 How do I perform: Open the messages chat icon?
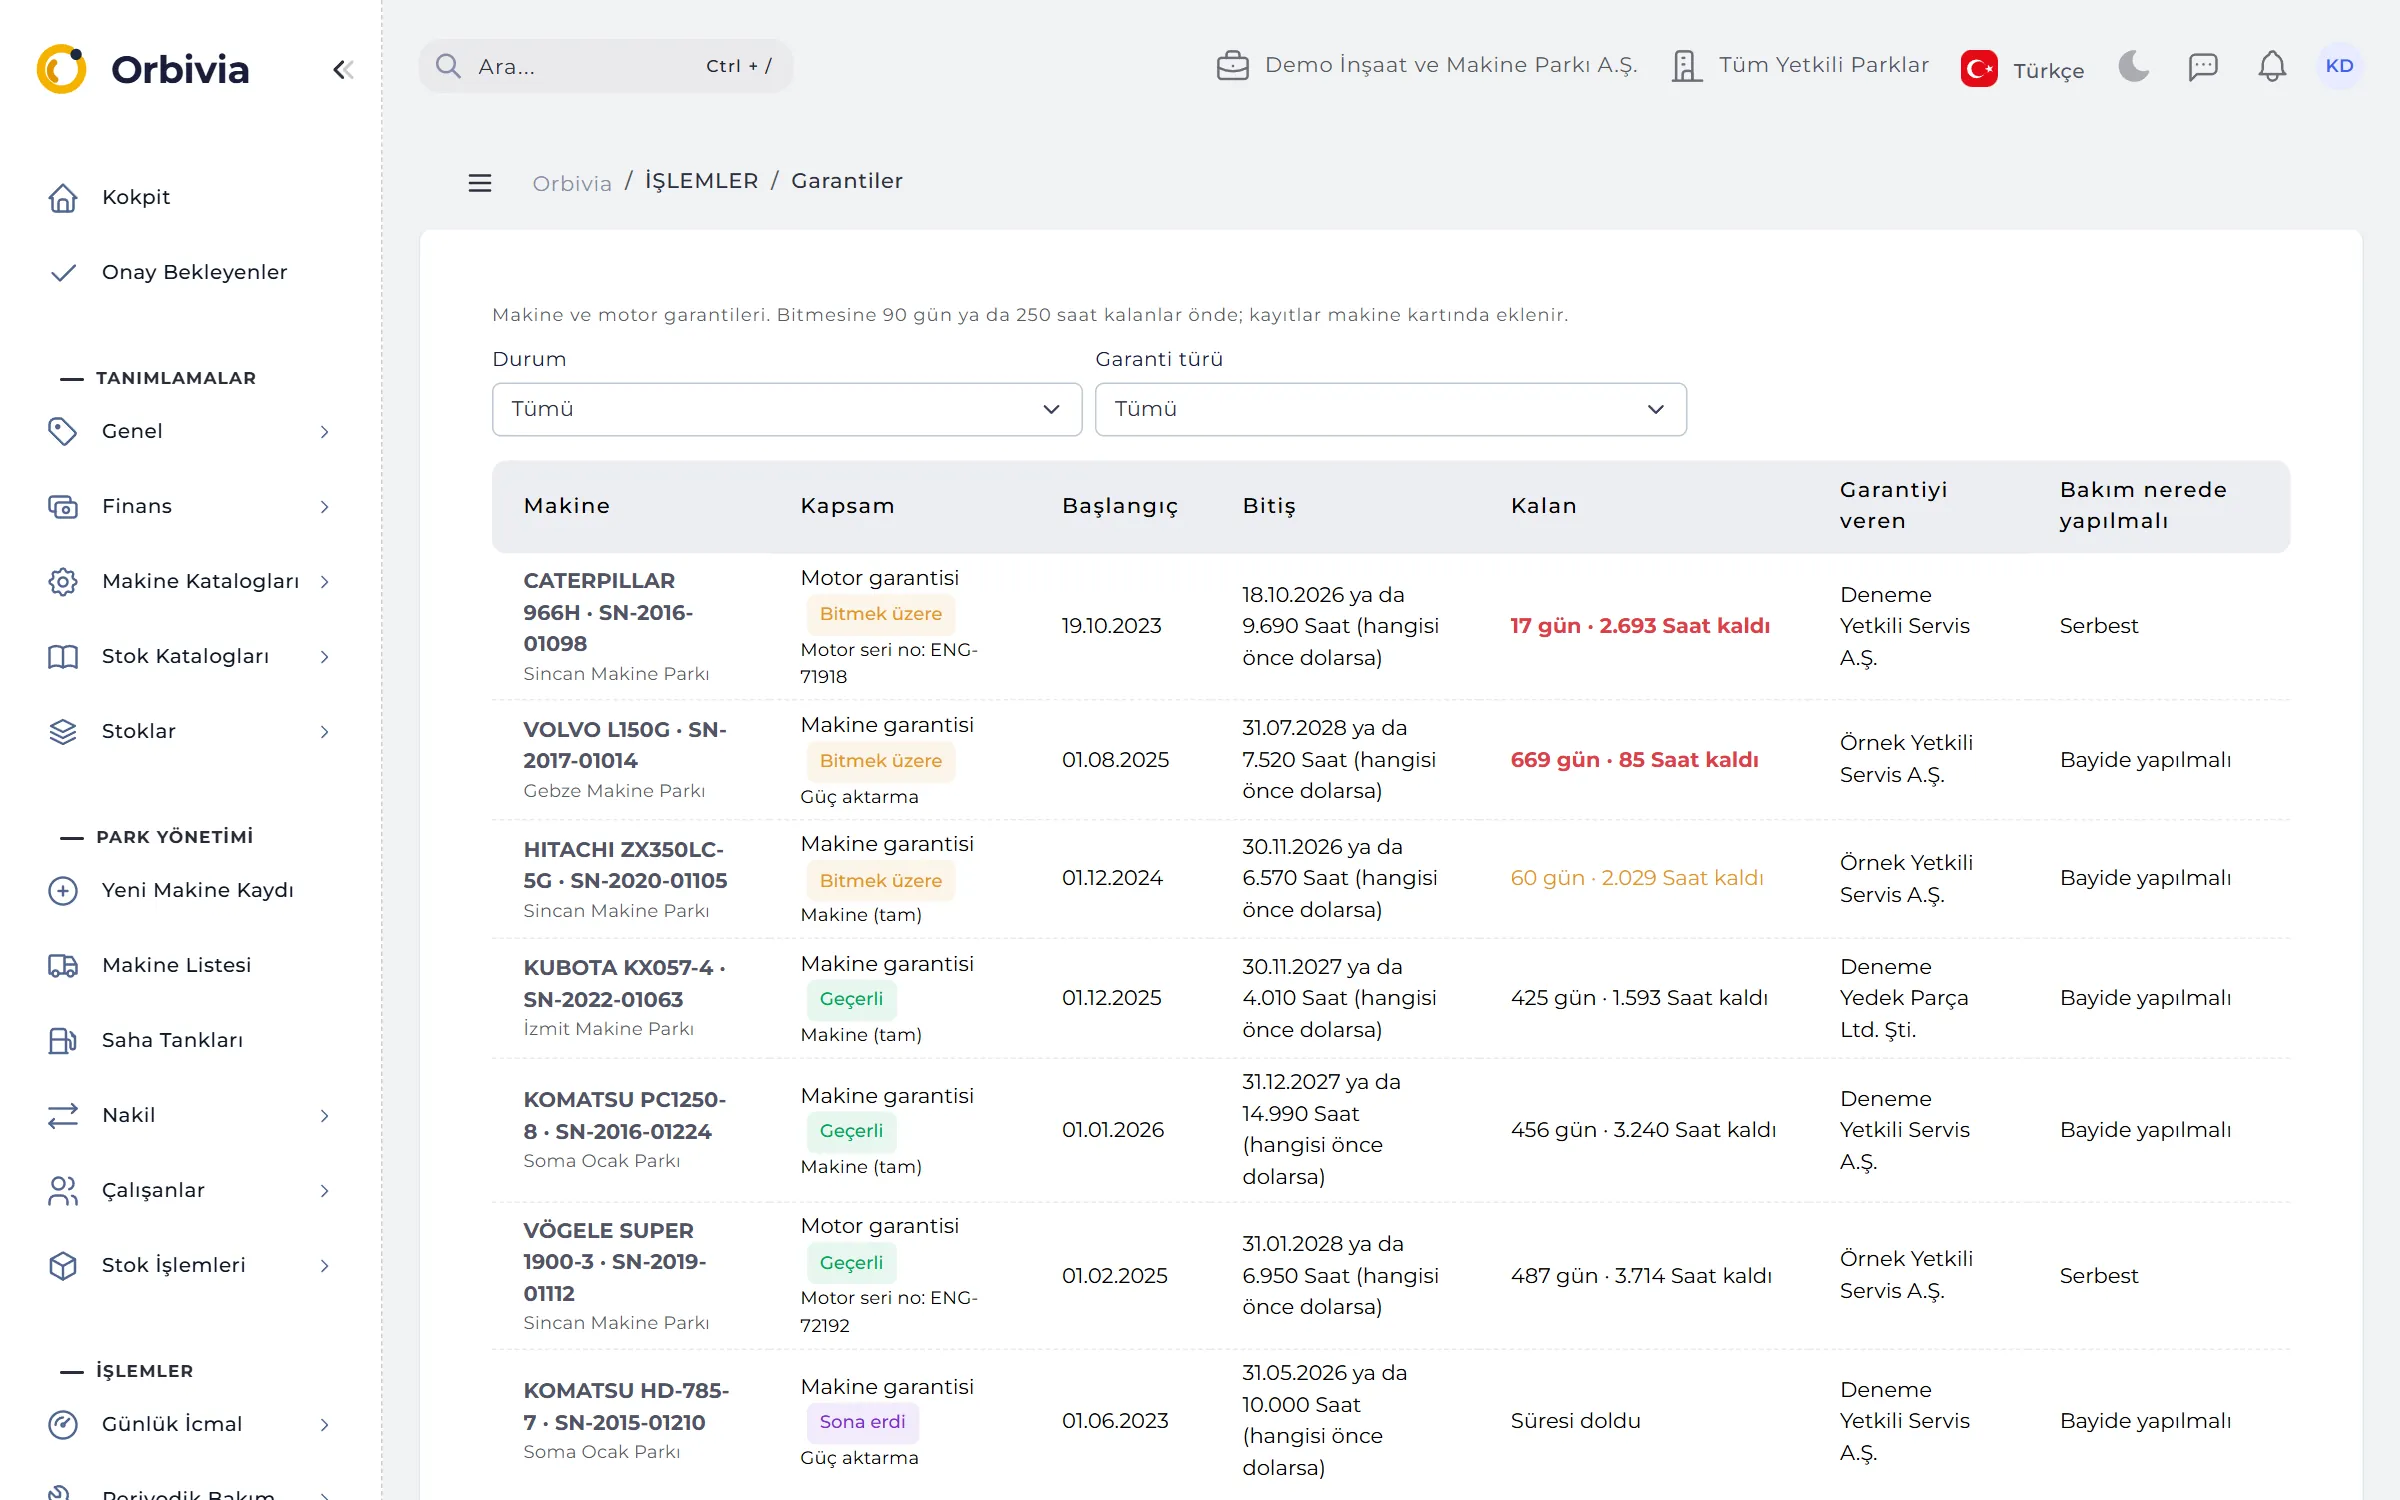(2203, 66)
